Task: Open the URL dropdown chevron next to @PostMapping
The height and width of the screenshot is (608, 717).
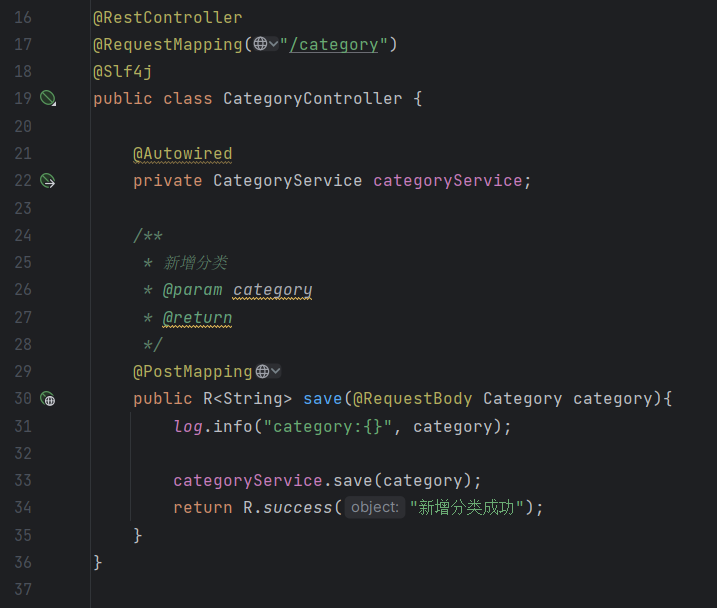Action: click(x=275, y=371)
